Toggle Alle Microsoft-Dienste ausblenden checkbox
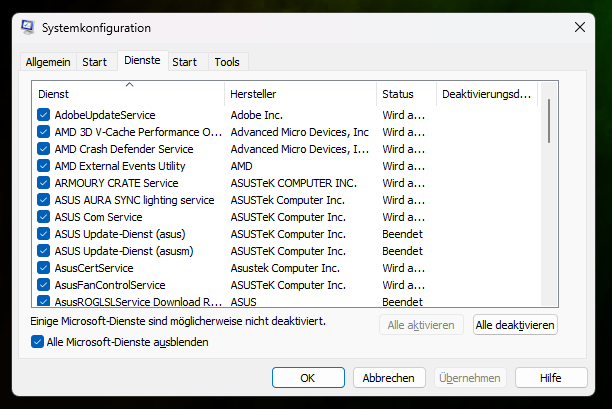612x409 pixels. [37, 342]
